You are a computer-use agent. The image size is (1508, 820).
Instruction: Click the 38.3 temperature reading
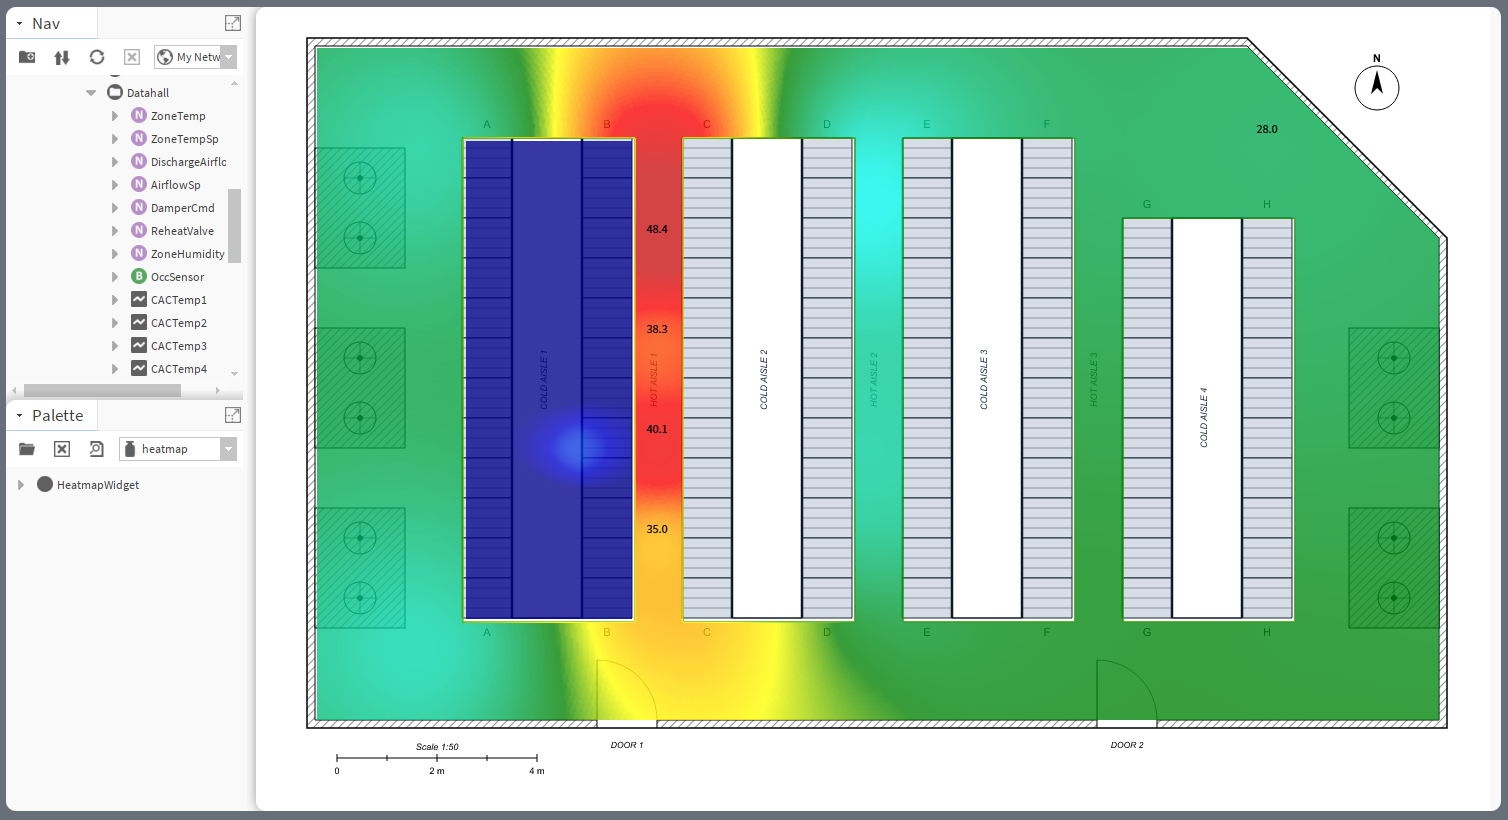[x=657, y=329]
